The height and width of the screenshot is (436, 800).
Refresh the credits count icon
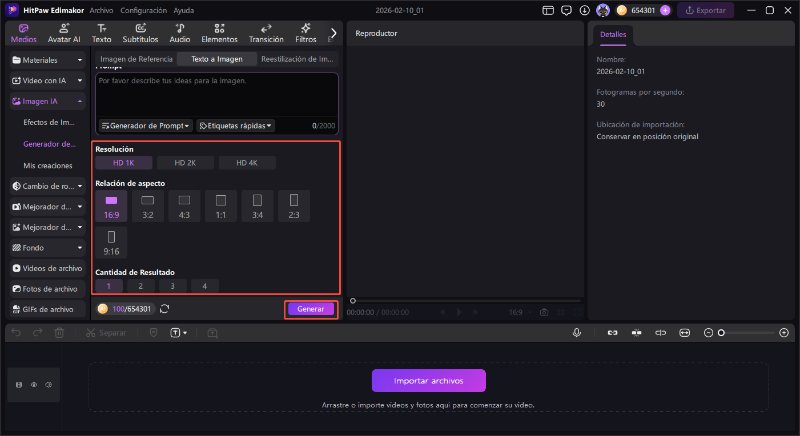click(x=164, y=309)
